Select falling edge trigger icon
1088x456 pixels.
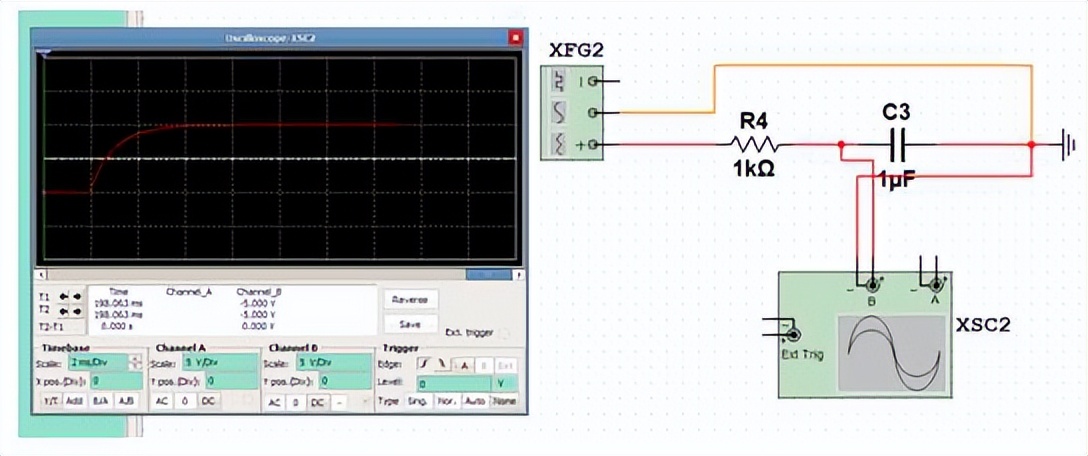(x=442, y=364)
